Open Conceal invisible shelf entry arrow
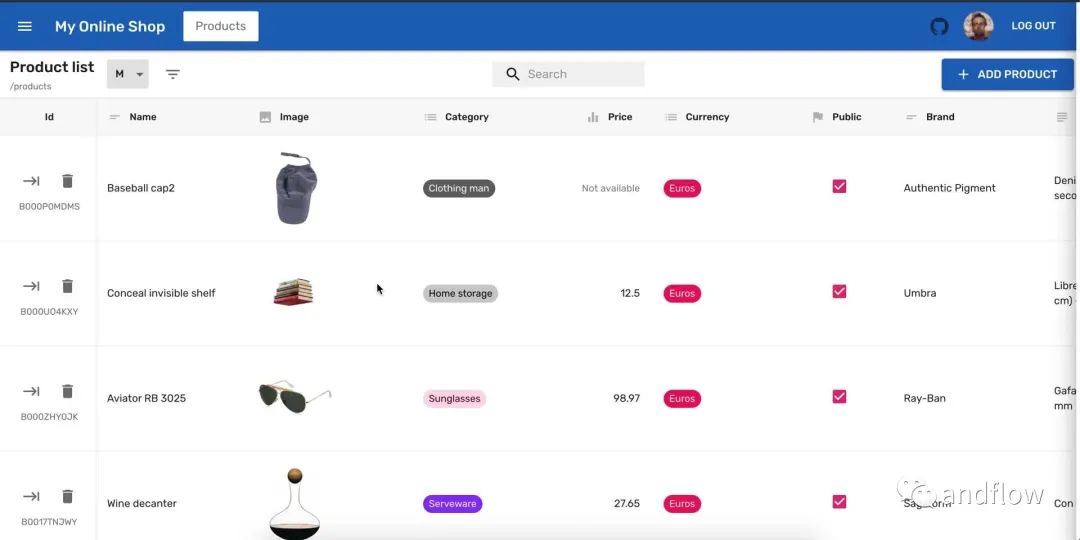Viewport: 1080px width, 540px height. coord(31,286)
